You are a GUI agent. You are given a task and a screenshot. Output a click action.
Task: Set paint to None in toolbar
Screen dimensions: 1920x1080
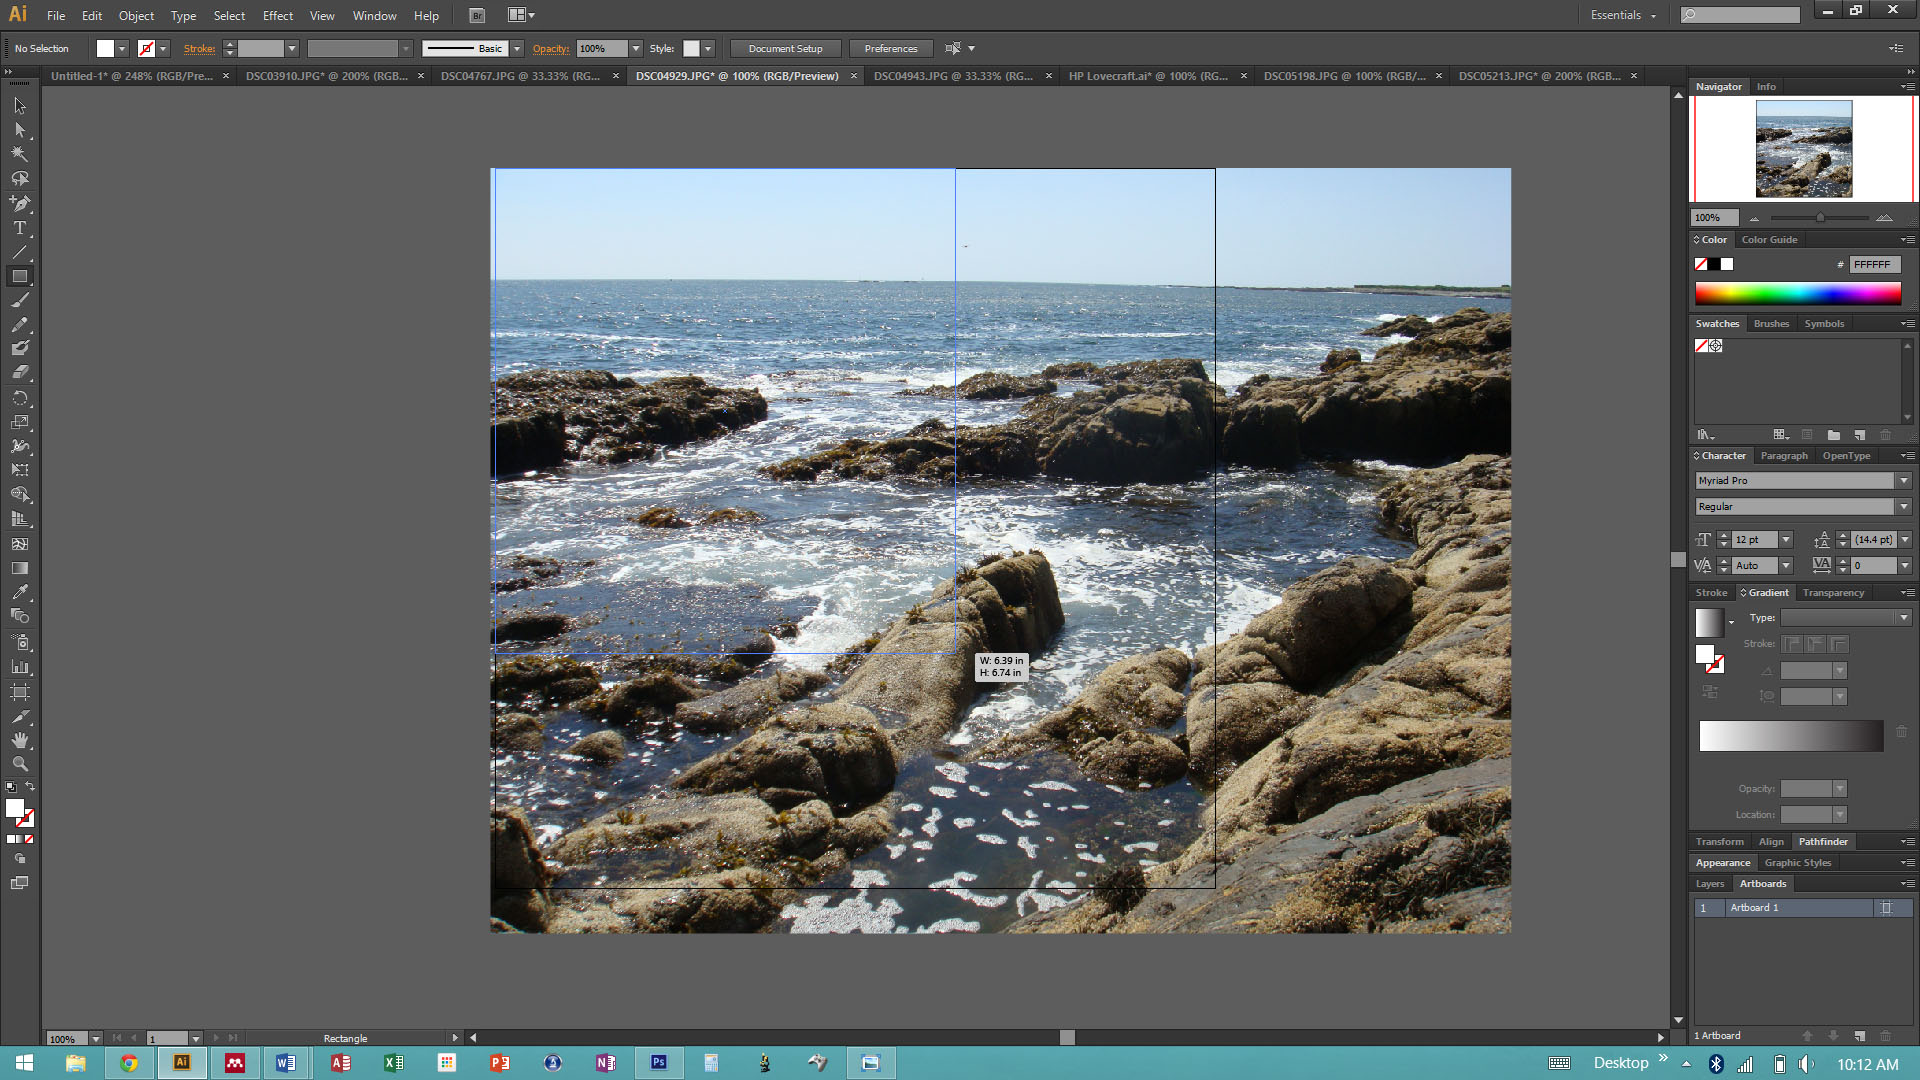pyautogui.click(x=29, y=839)
